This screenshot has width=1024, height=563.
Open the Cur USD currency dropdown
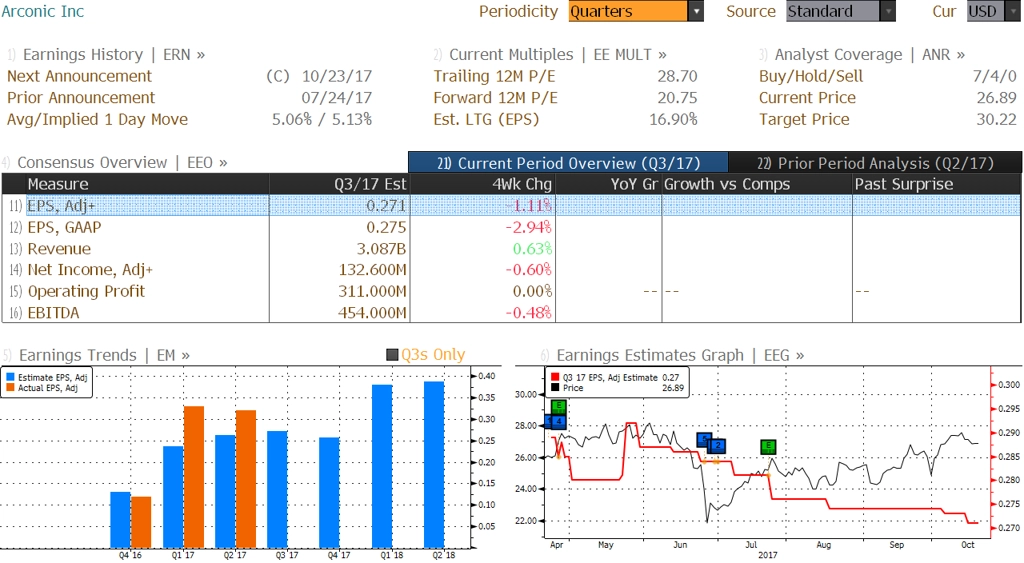coord(993,11)
